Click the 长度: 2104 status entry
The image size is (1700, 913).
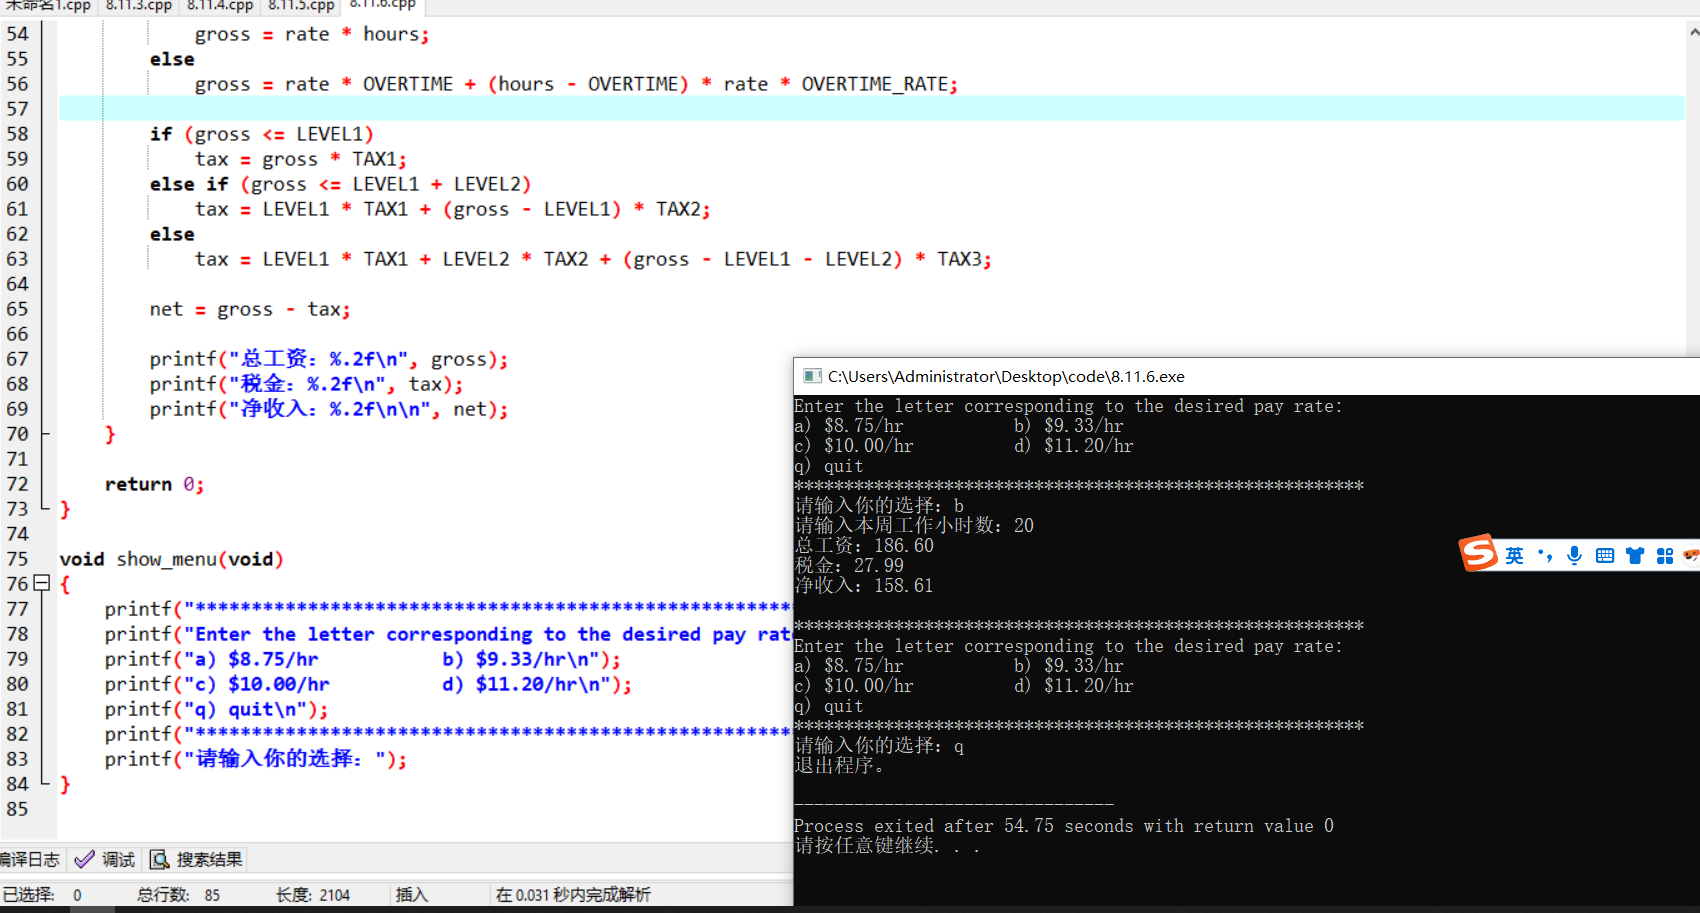pyautogui.click(x=313, y=895)
